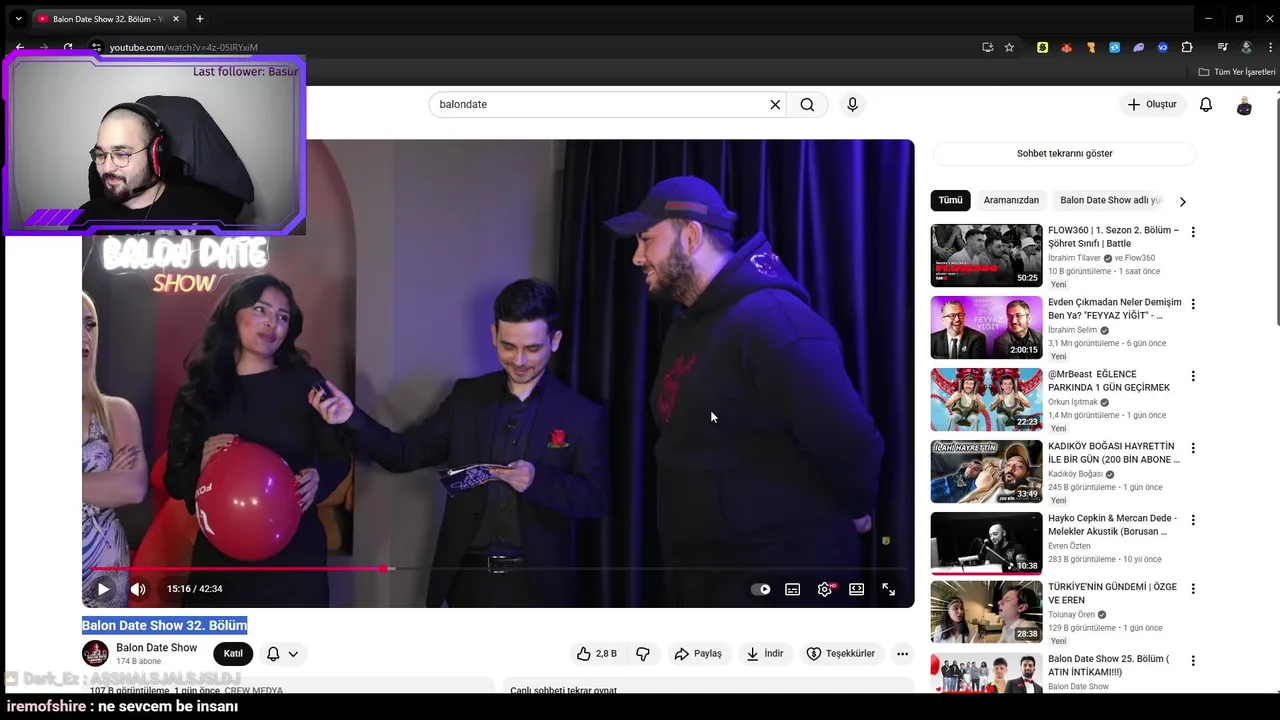The height and width of the screenshot is (720, 1280).
Task: Open options for FLOW360 video
Action: point(1192,232)
